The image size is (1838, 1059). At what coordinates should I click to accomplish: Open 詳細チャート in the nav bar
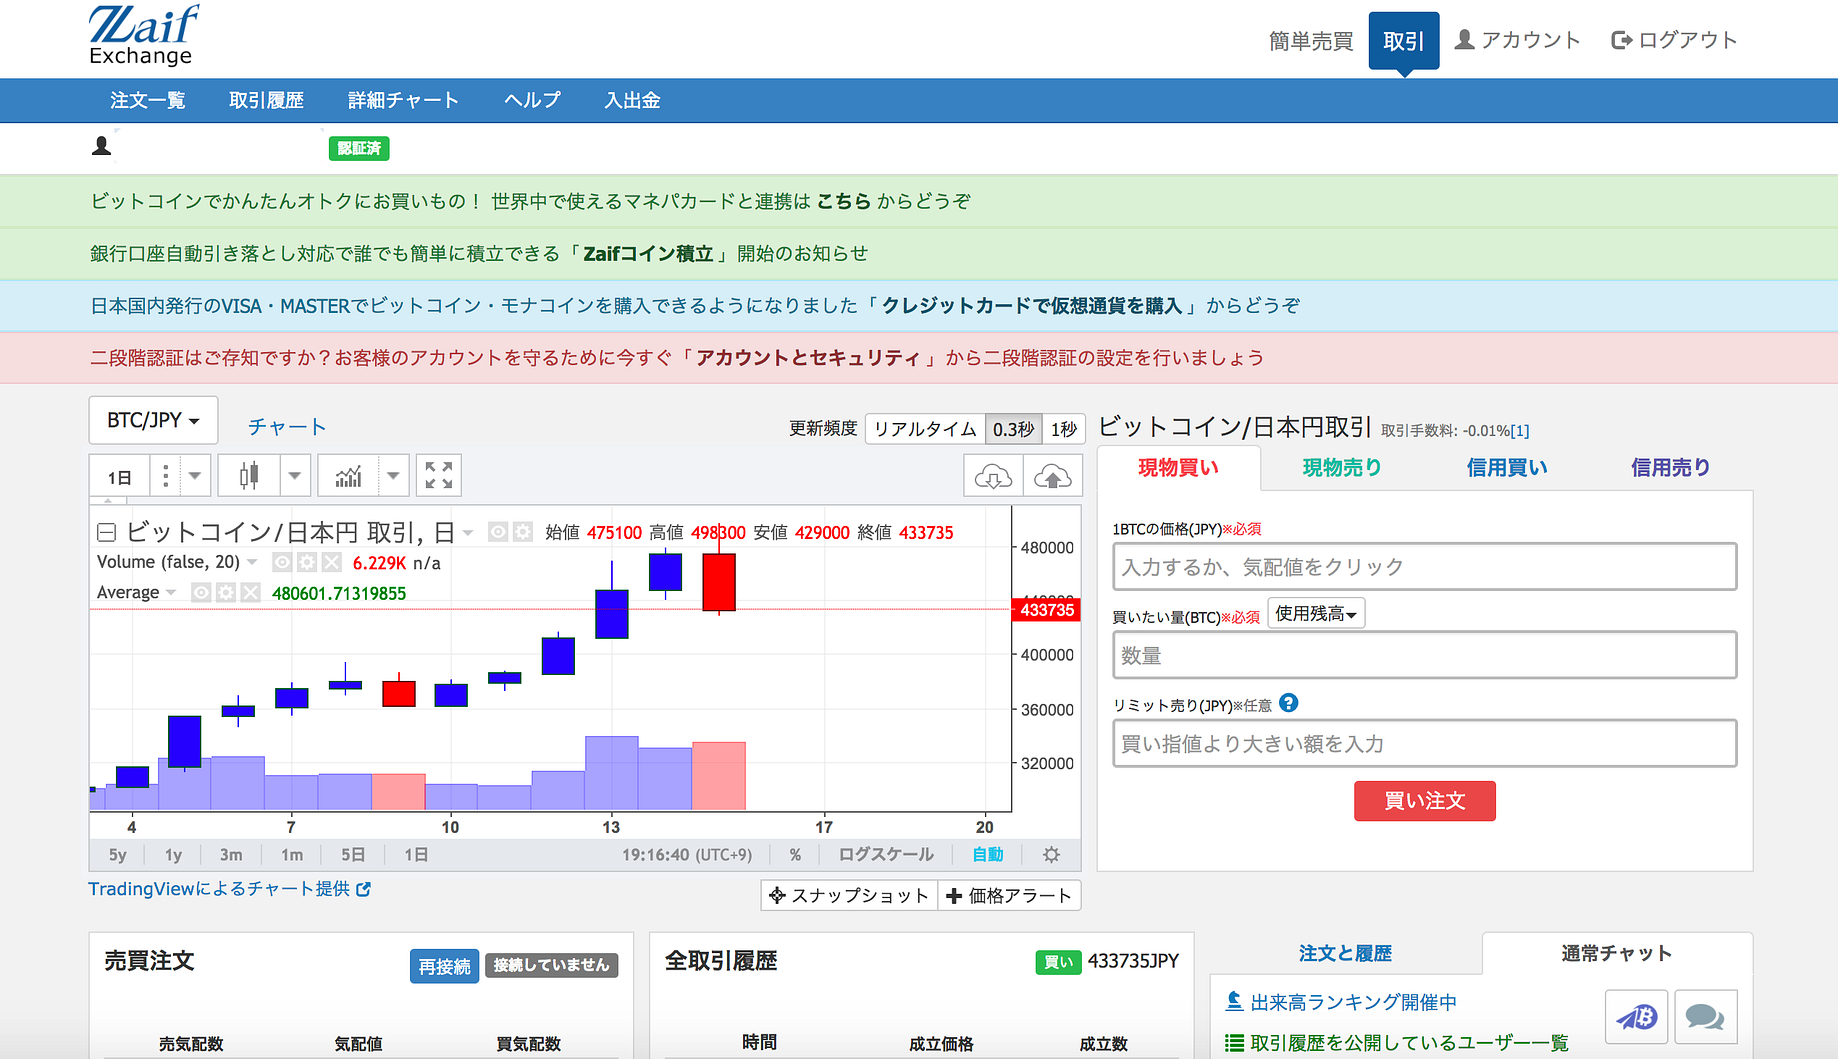403,100
